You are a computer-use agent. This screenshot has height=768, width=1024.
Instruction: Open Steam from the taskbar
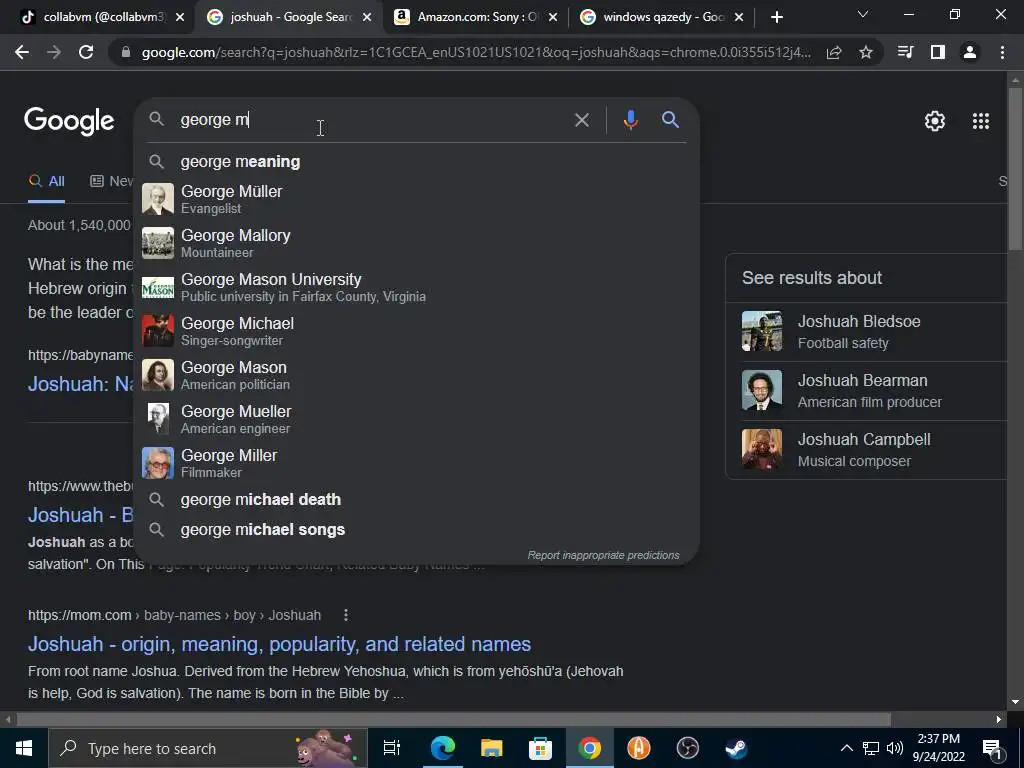737,748
